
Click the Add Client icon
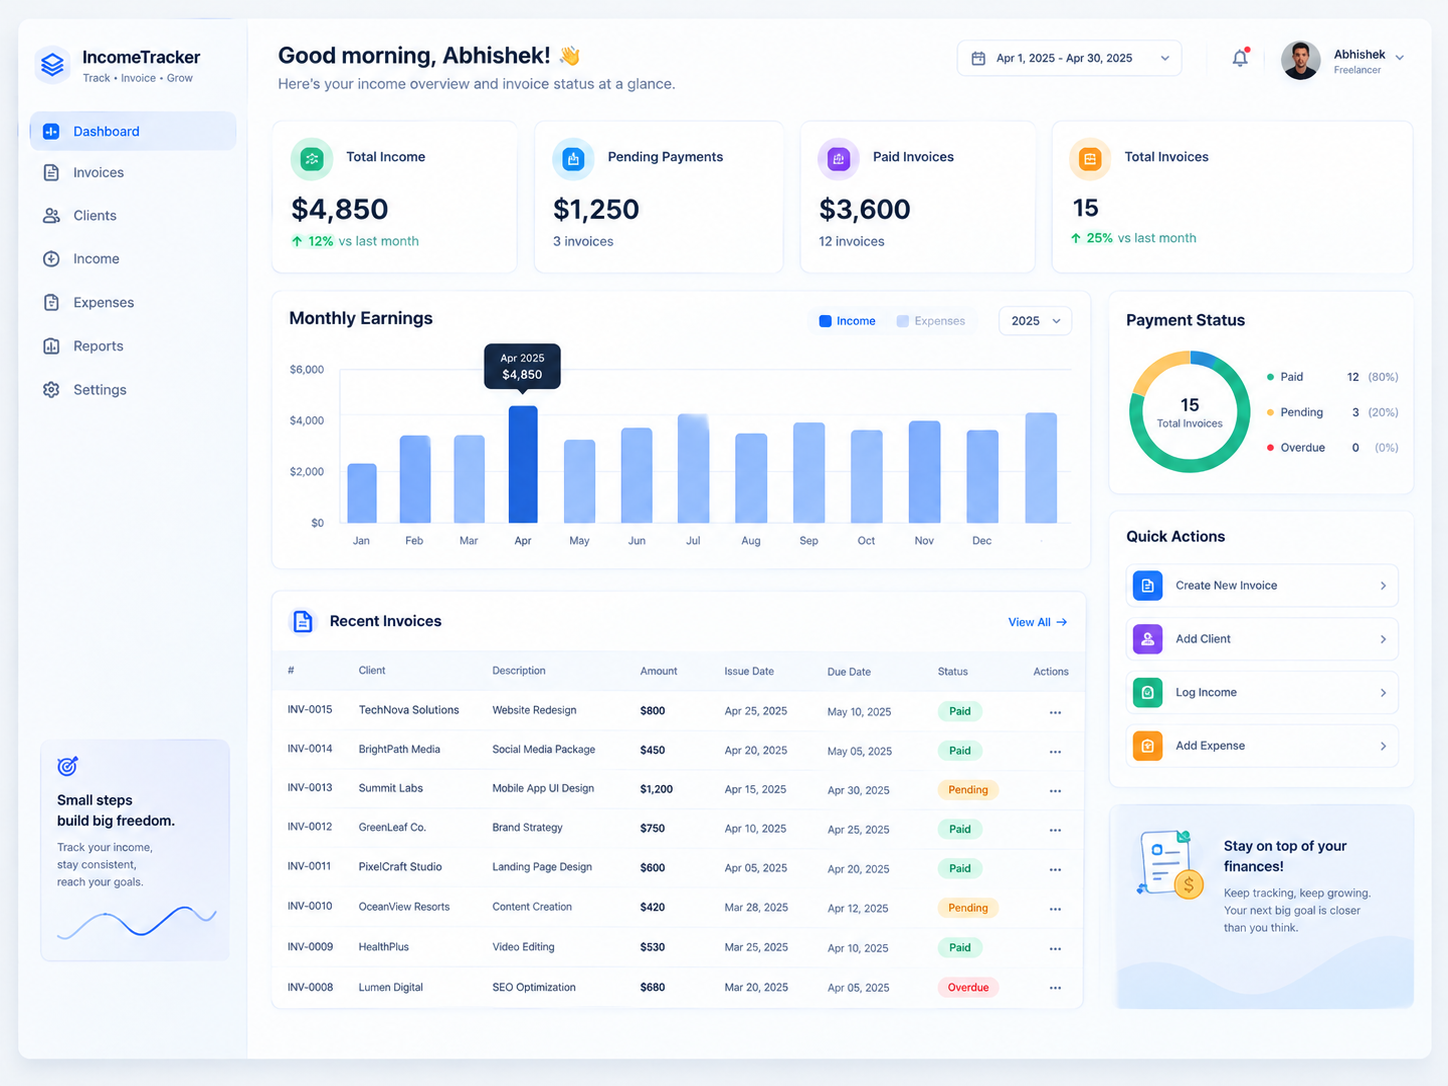[x=1147, y=639]
